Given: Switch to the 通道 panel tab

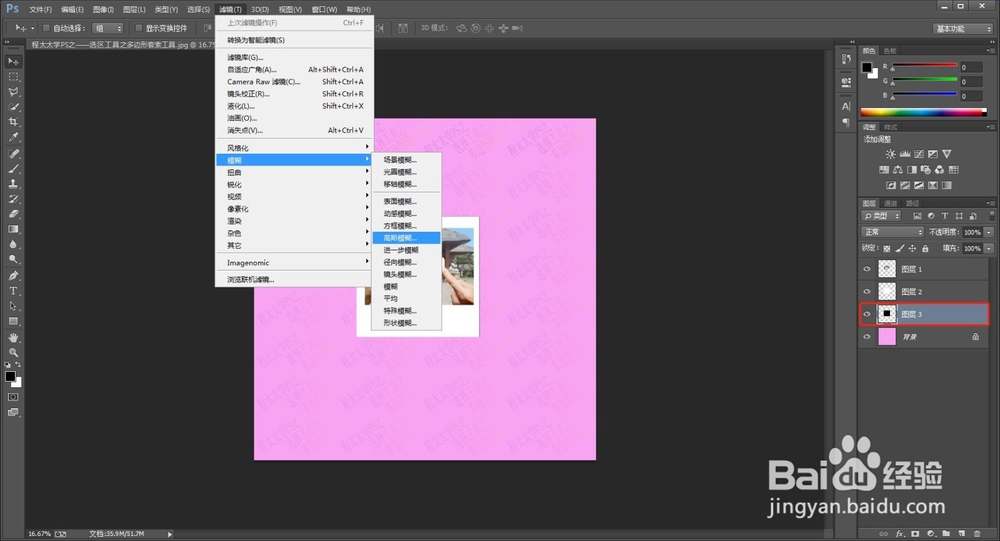Looking at the screenshot, I should pyautogui.click(x=891, y=204).
